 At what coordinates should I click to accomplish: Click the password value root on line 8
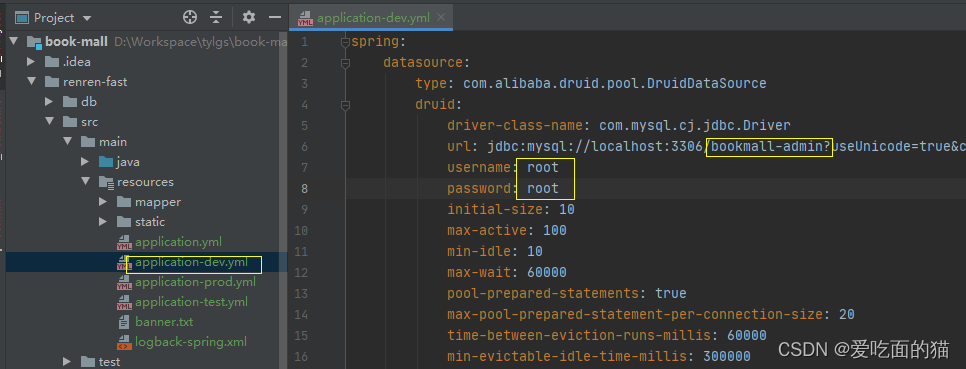pyautogui.click(x=543, y=189)
